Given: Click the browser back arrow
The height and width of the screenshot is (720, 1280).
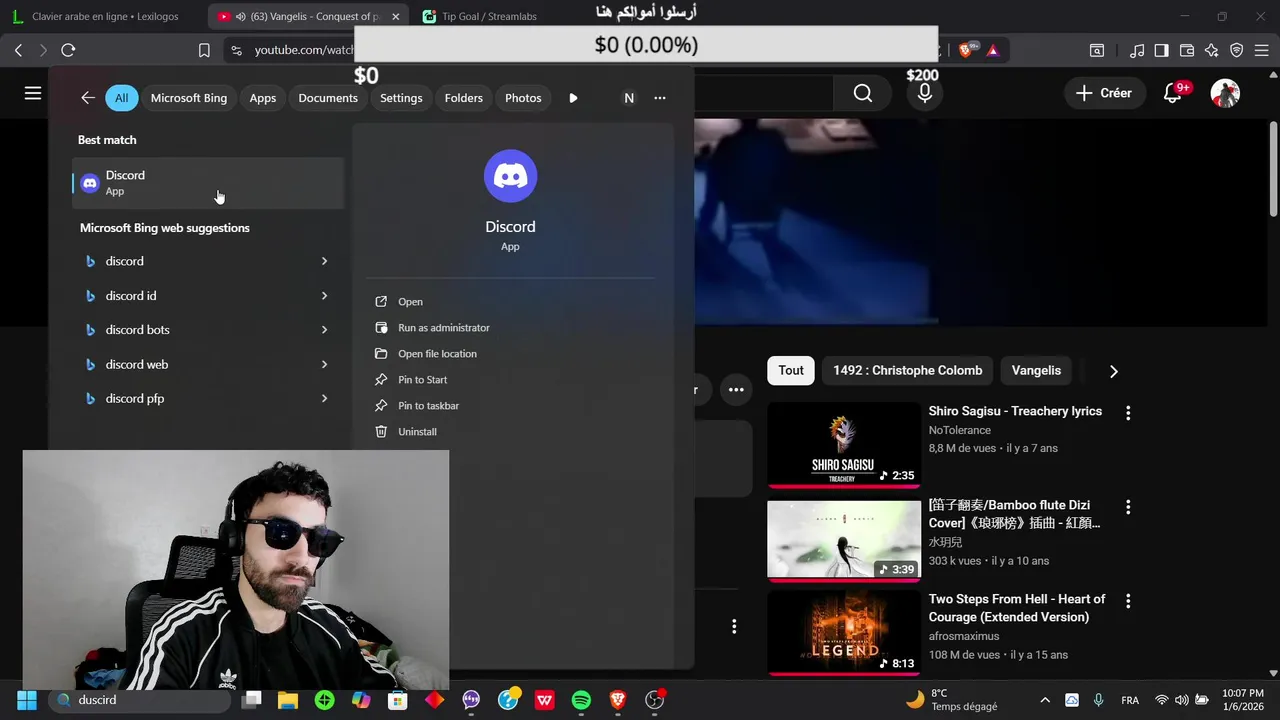Looking at the screenshot, I should tap(18, 50).
